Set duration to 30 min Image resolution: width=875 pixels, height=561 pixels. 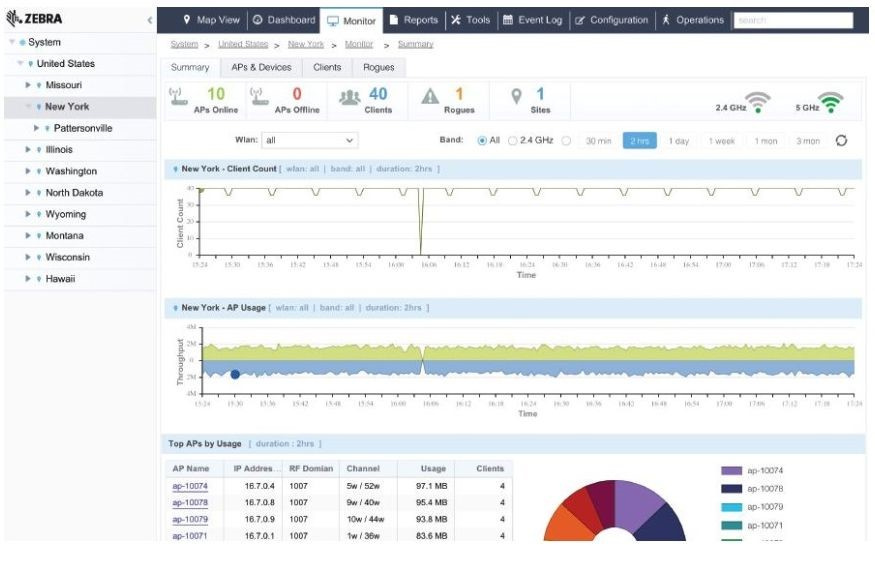coord(598,141)
